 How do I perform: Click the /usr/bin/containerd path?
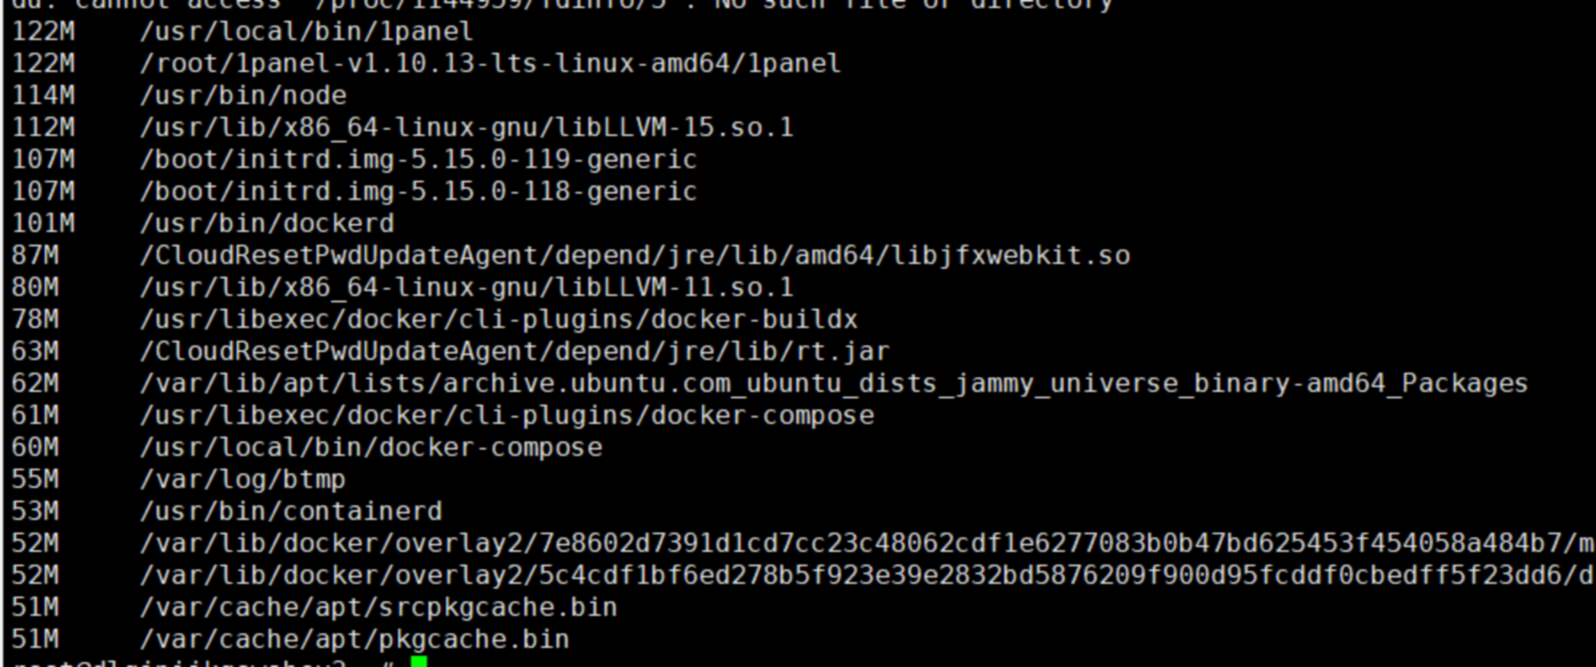(x=291, y=511)
